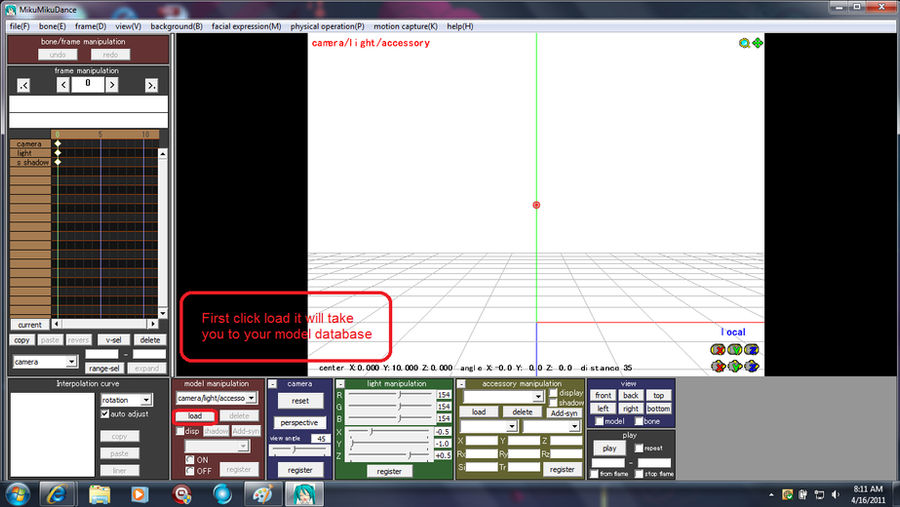Toggle the repeat checkbox in play panel
The image size is (900, 507).
[639, 448]
